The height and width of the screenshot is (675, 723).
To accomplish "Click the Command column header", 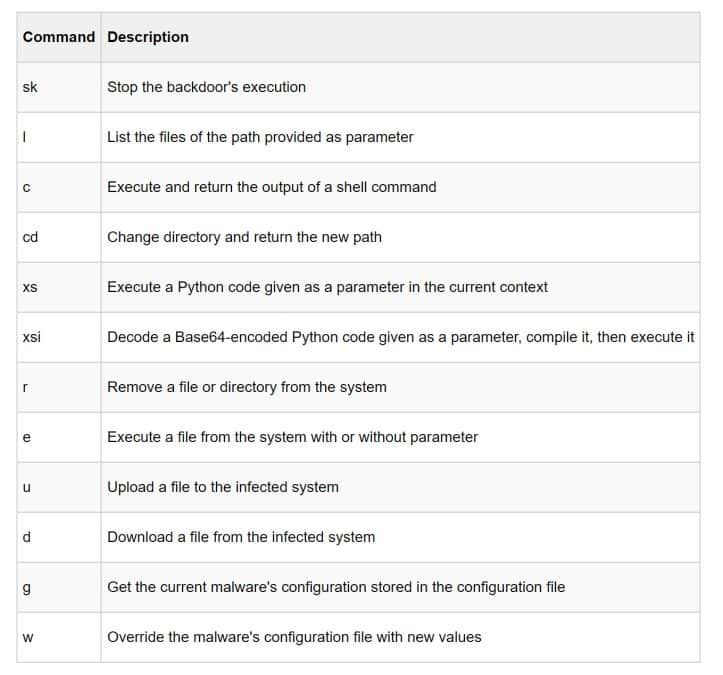I will pyautogui.click(x=59, y=37).
